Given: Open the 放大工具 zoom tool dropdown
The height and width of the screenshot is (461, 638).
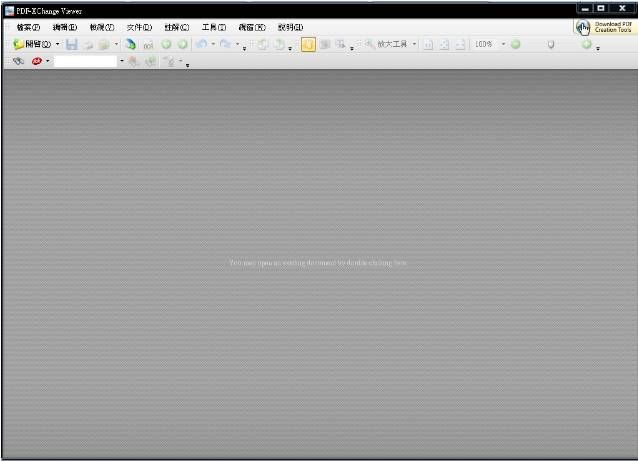Looking at the screenshot, I should [x=414, y=45].
